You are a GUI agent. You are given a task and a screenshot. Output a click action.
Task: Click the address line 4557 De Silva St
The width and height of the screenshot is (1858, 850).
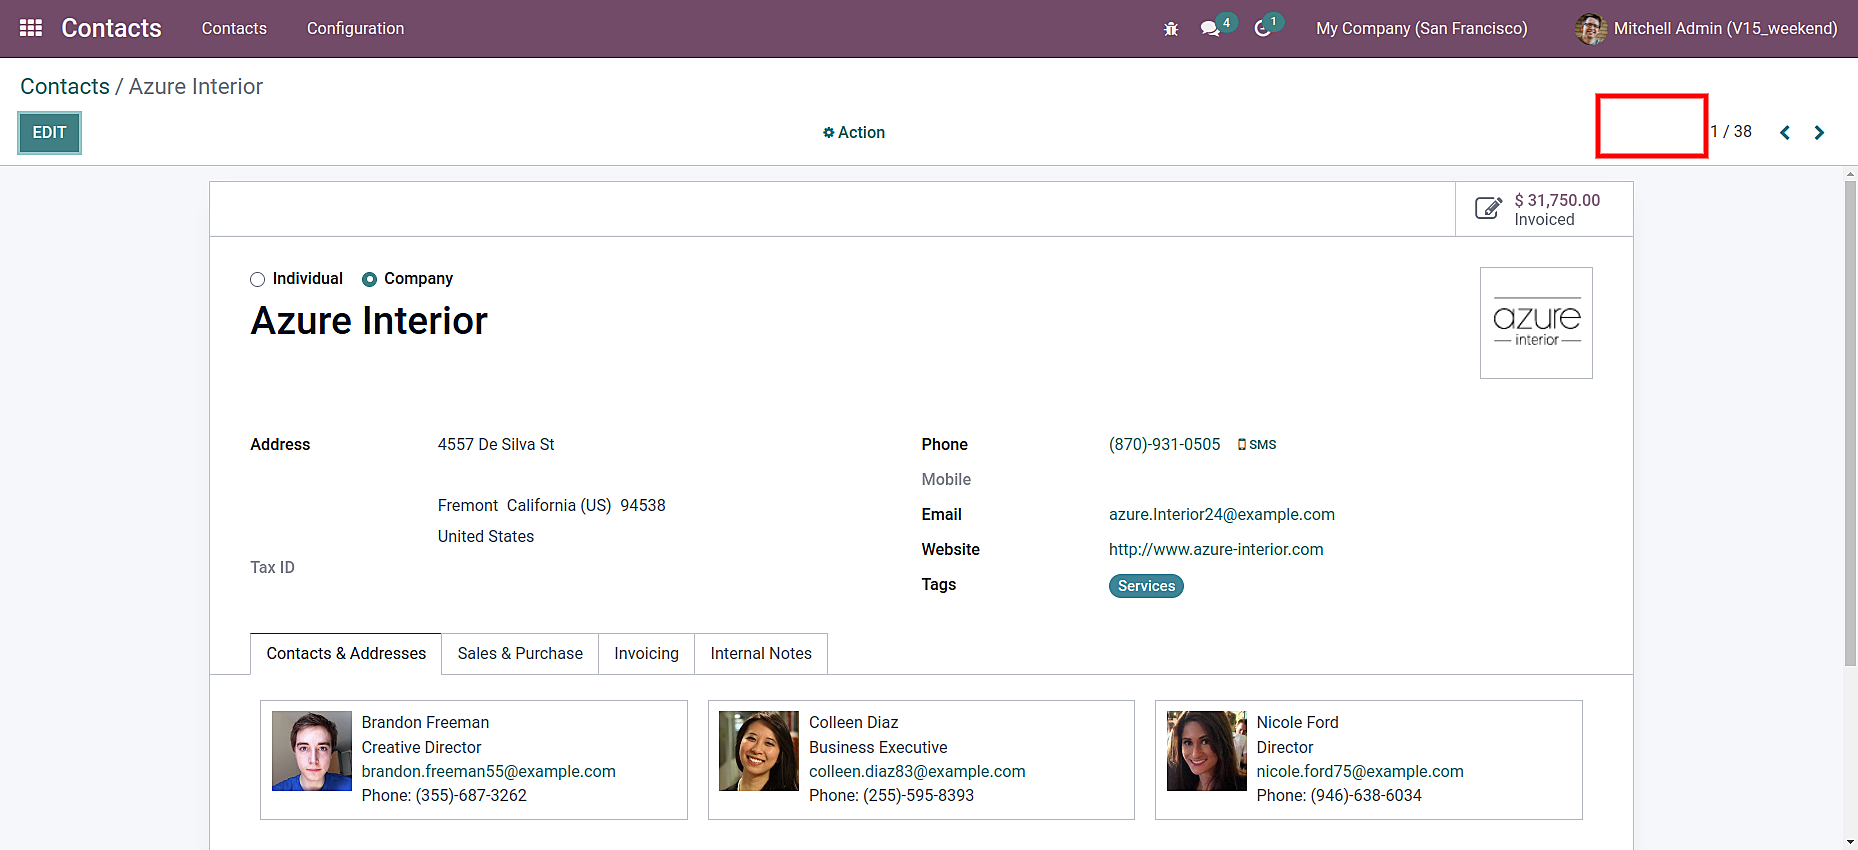point(496,445)
